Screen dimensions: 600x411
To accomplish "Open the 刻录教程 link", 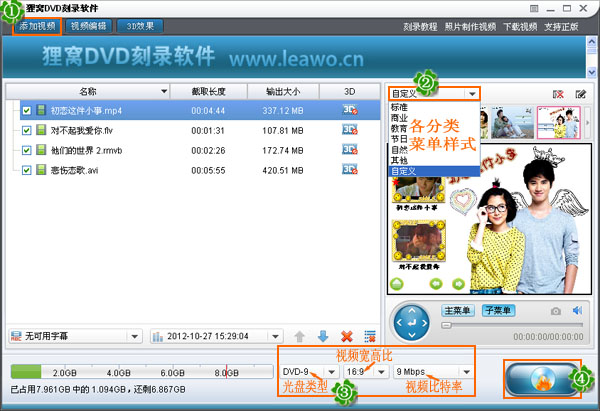I will (x=420, y=27).
